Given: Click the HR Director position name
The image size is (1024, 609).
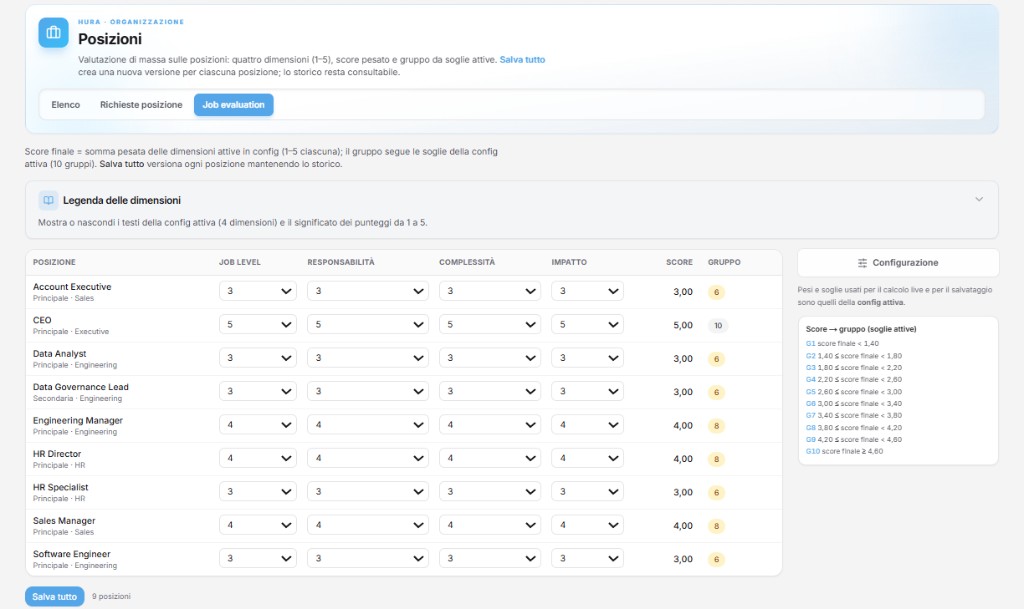Looking at the screenshot, I should pos(57,454).
